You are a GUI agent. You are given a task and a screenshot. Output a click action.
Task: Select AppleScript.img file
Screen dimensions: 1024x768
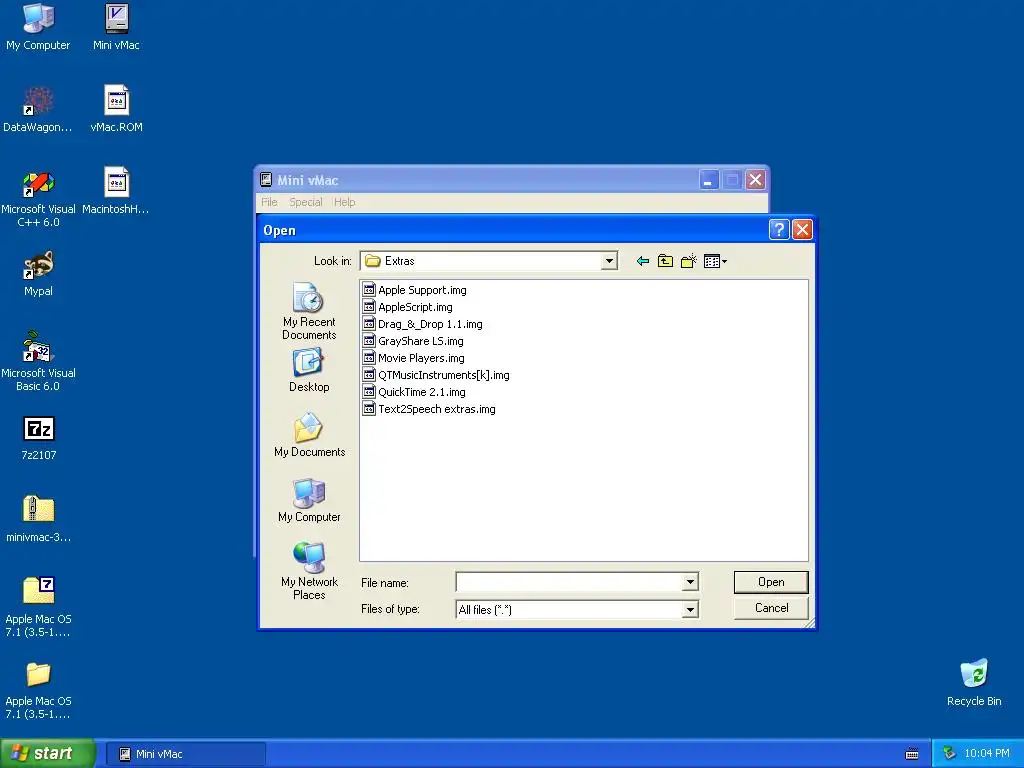click(x=408, y=307)
